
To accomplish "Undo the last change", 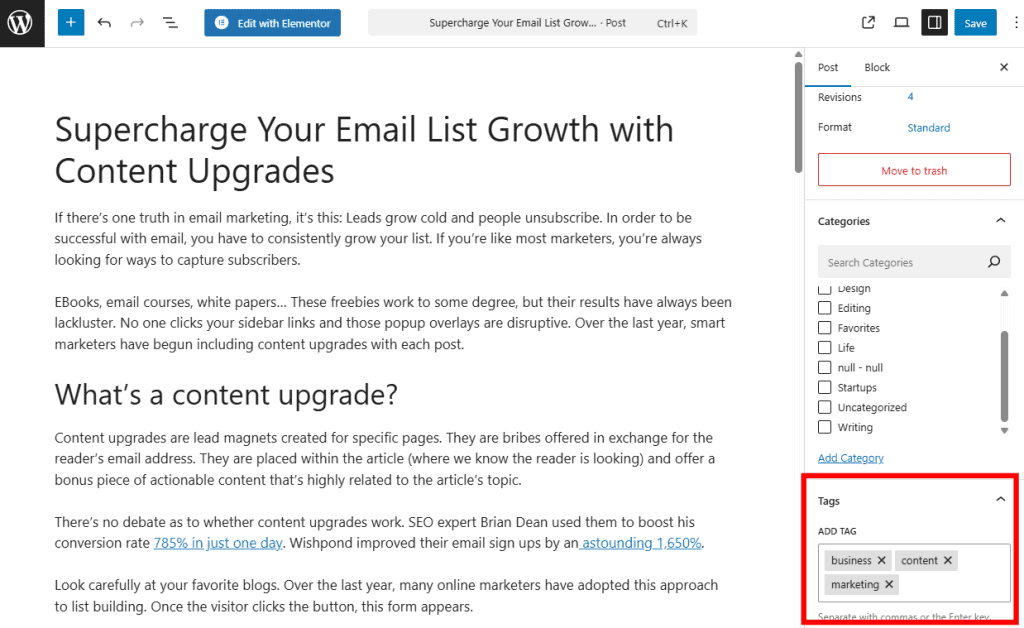I will (x=104, y=23).
